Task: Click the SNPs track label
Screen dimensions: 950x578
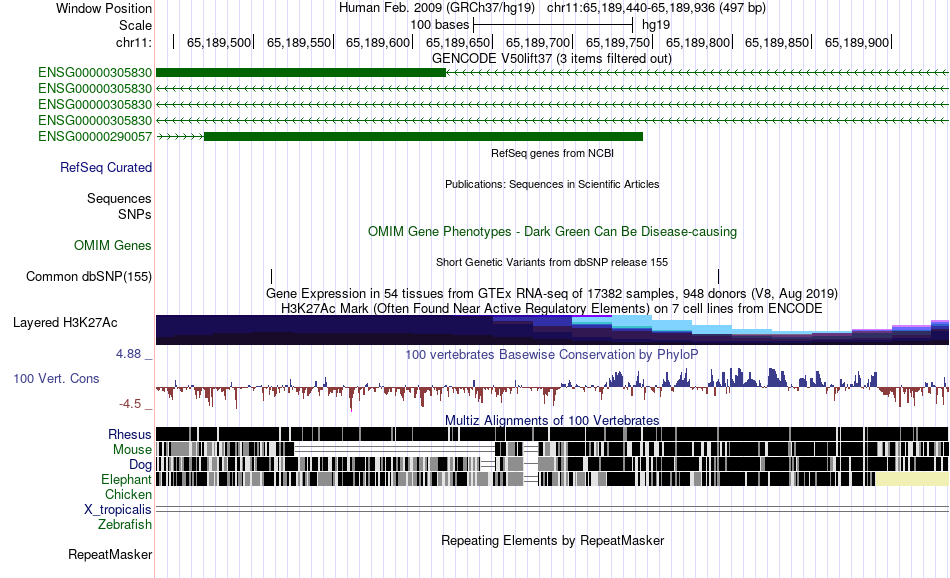Action: tap(135, 214)
